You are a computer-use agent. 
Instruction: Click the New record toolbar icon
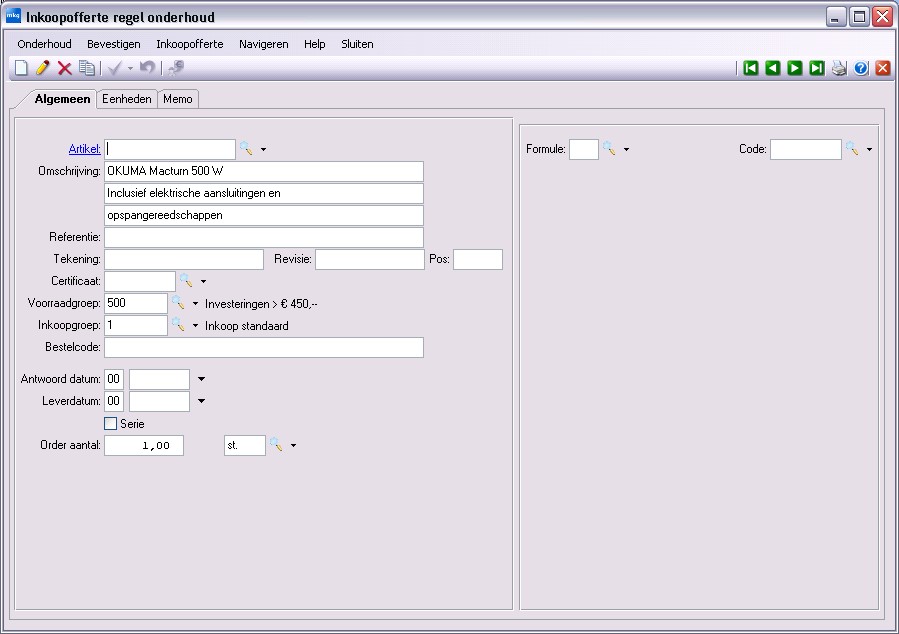(x=21, y=68)
